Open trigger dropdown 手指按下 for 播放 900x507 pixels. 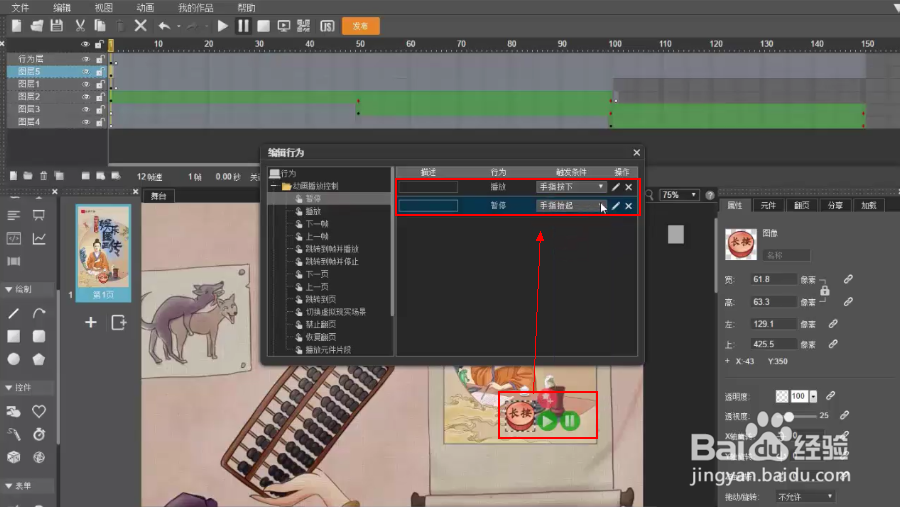(x=571, y=187)
